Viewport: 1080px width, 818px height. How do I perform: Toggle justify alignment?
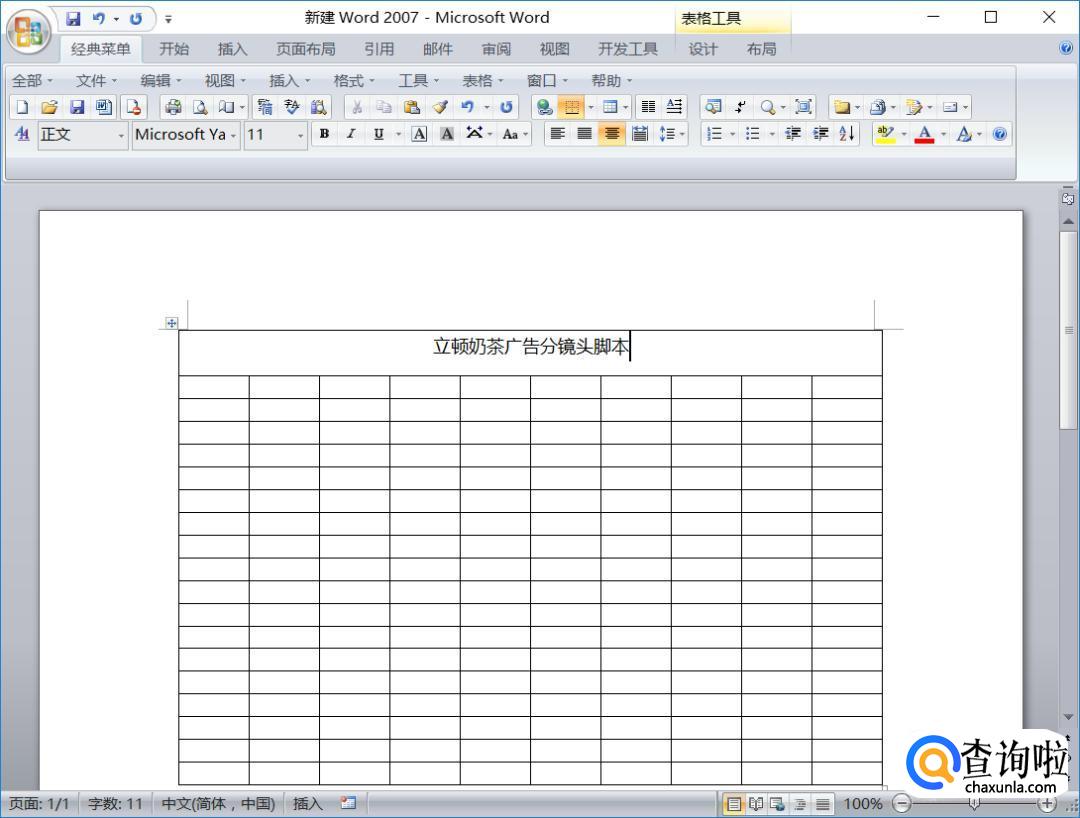pos(585,134)
